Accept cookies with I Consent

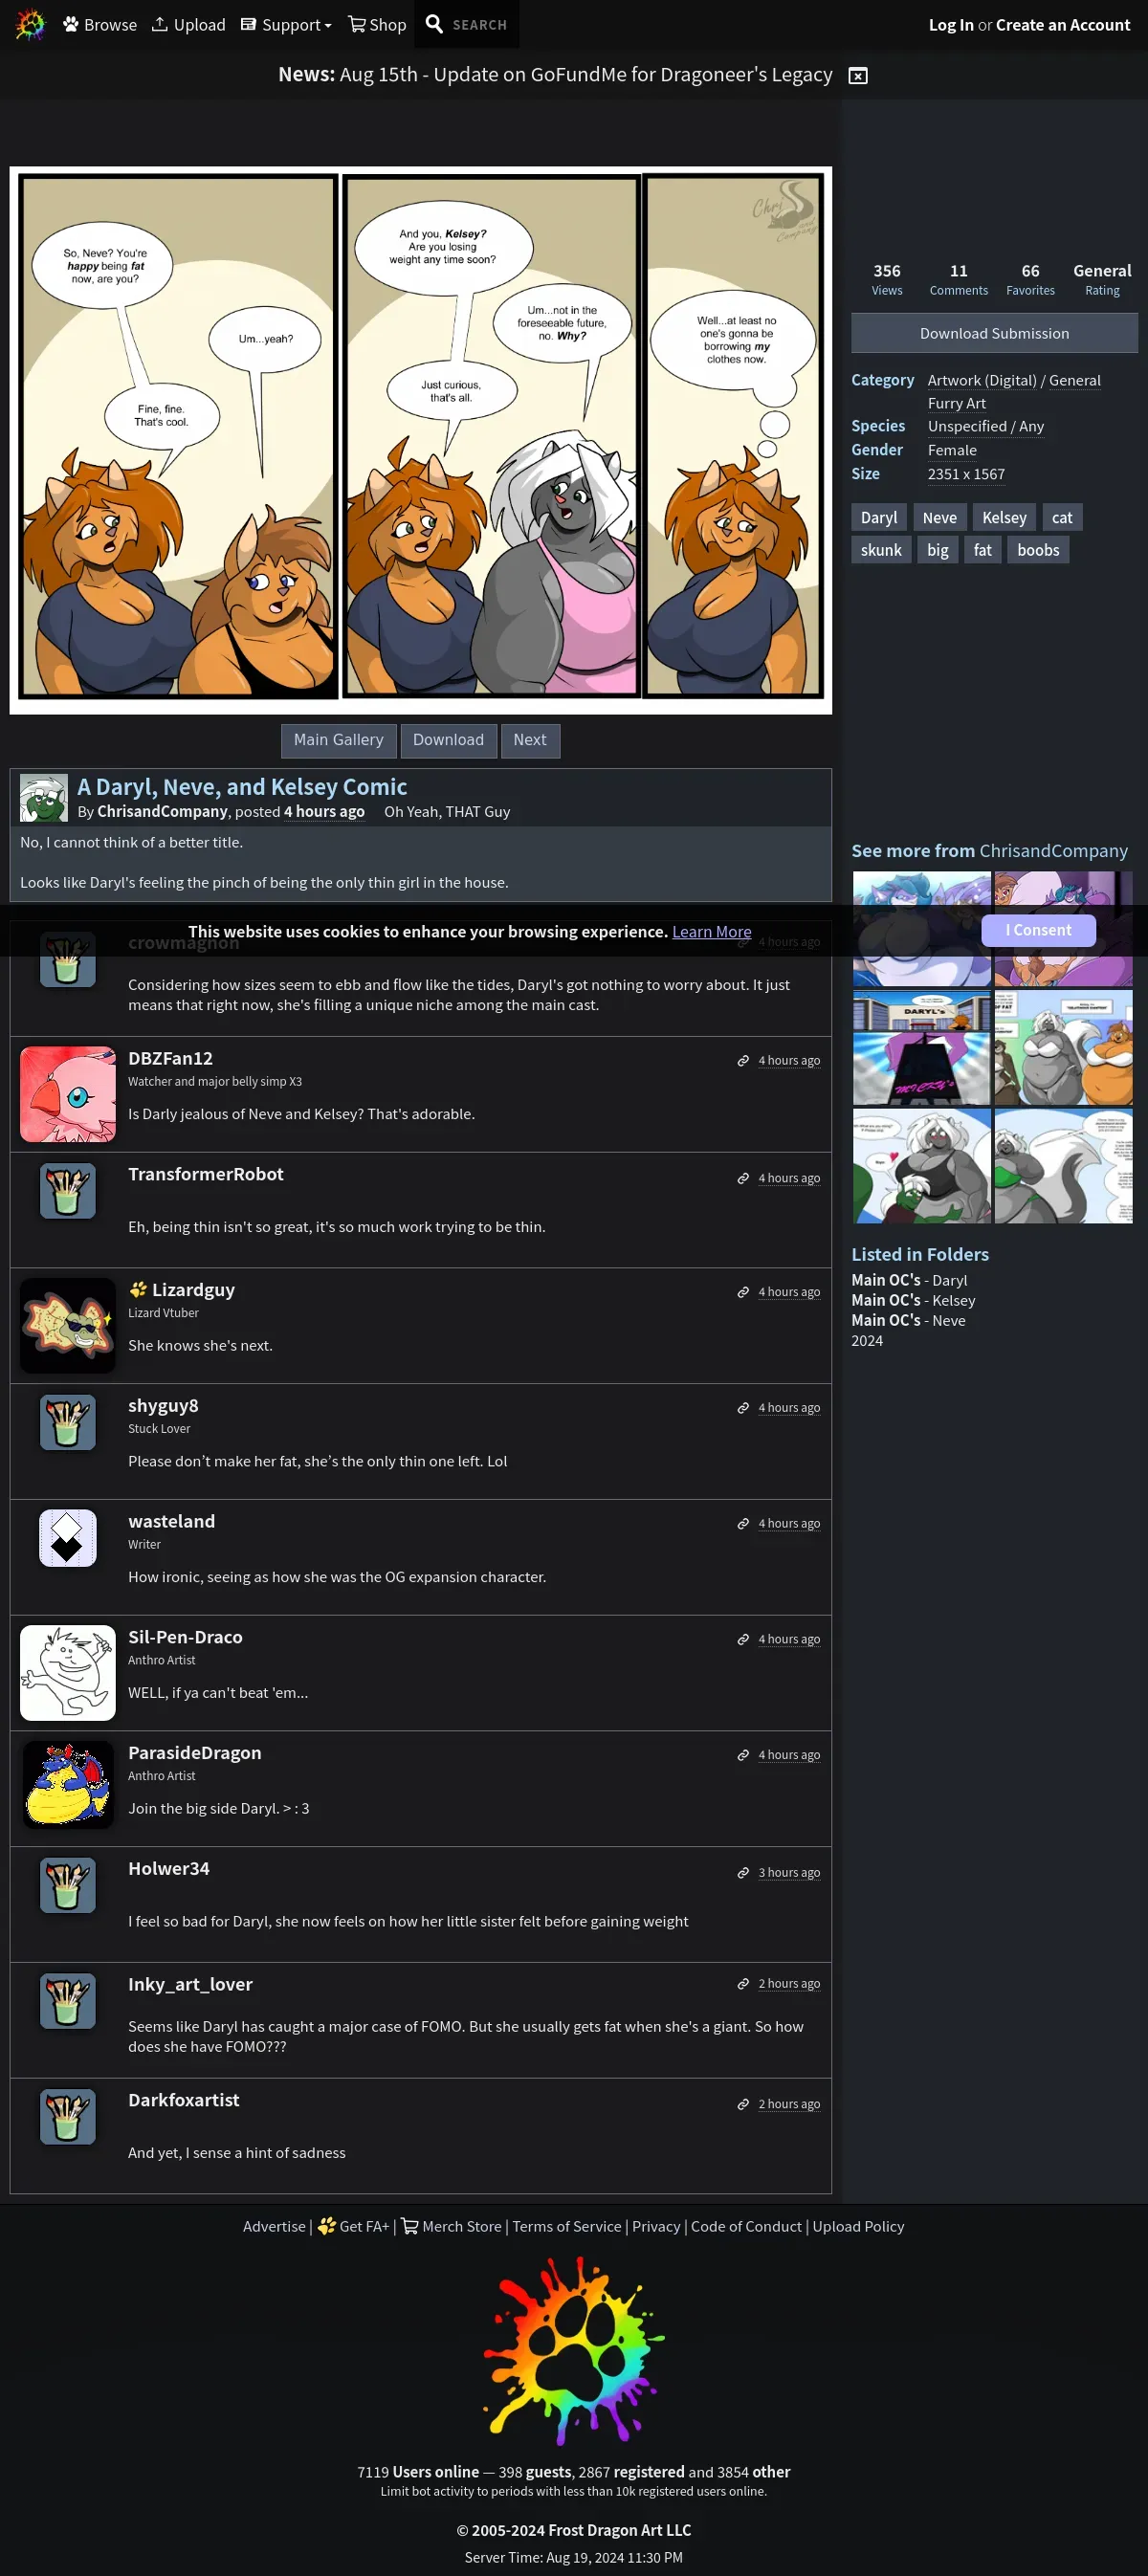pyautogui.click(x=1037, y=930)
